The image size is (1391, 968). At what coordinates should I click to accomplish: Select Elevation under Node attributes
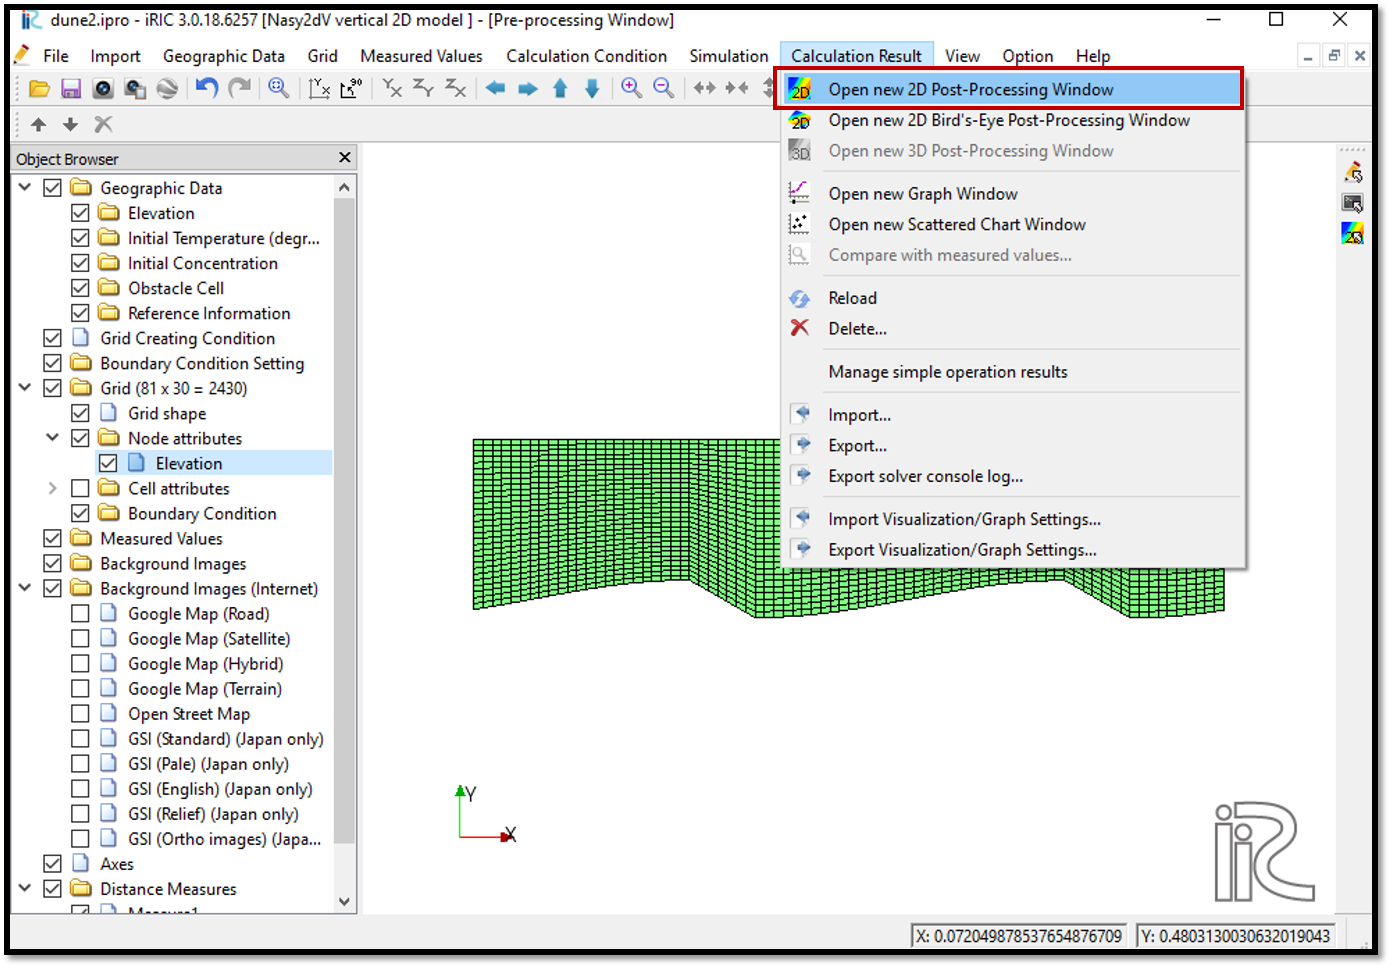click(189, 463)
